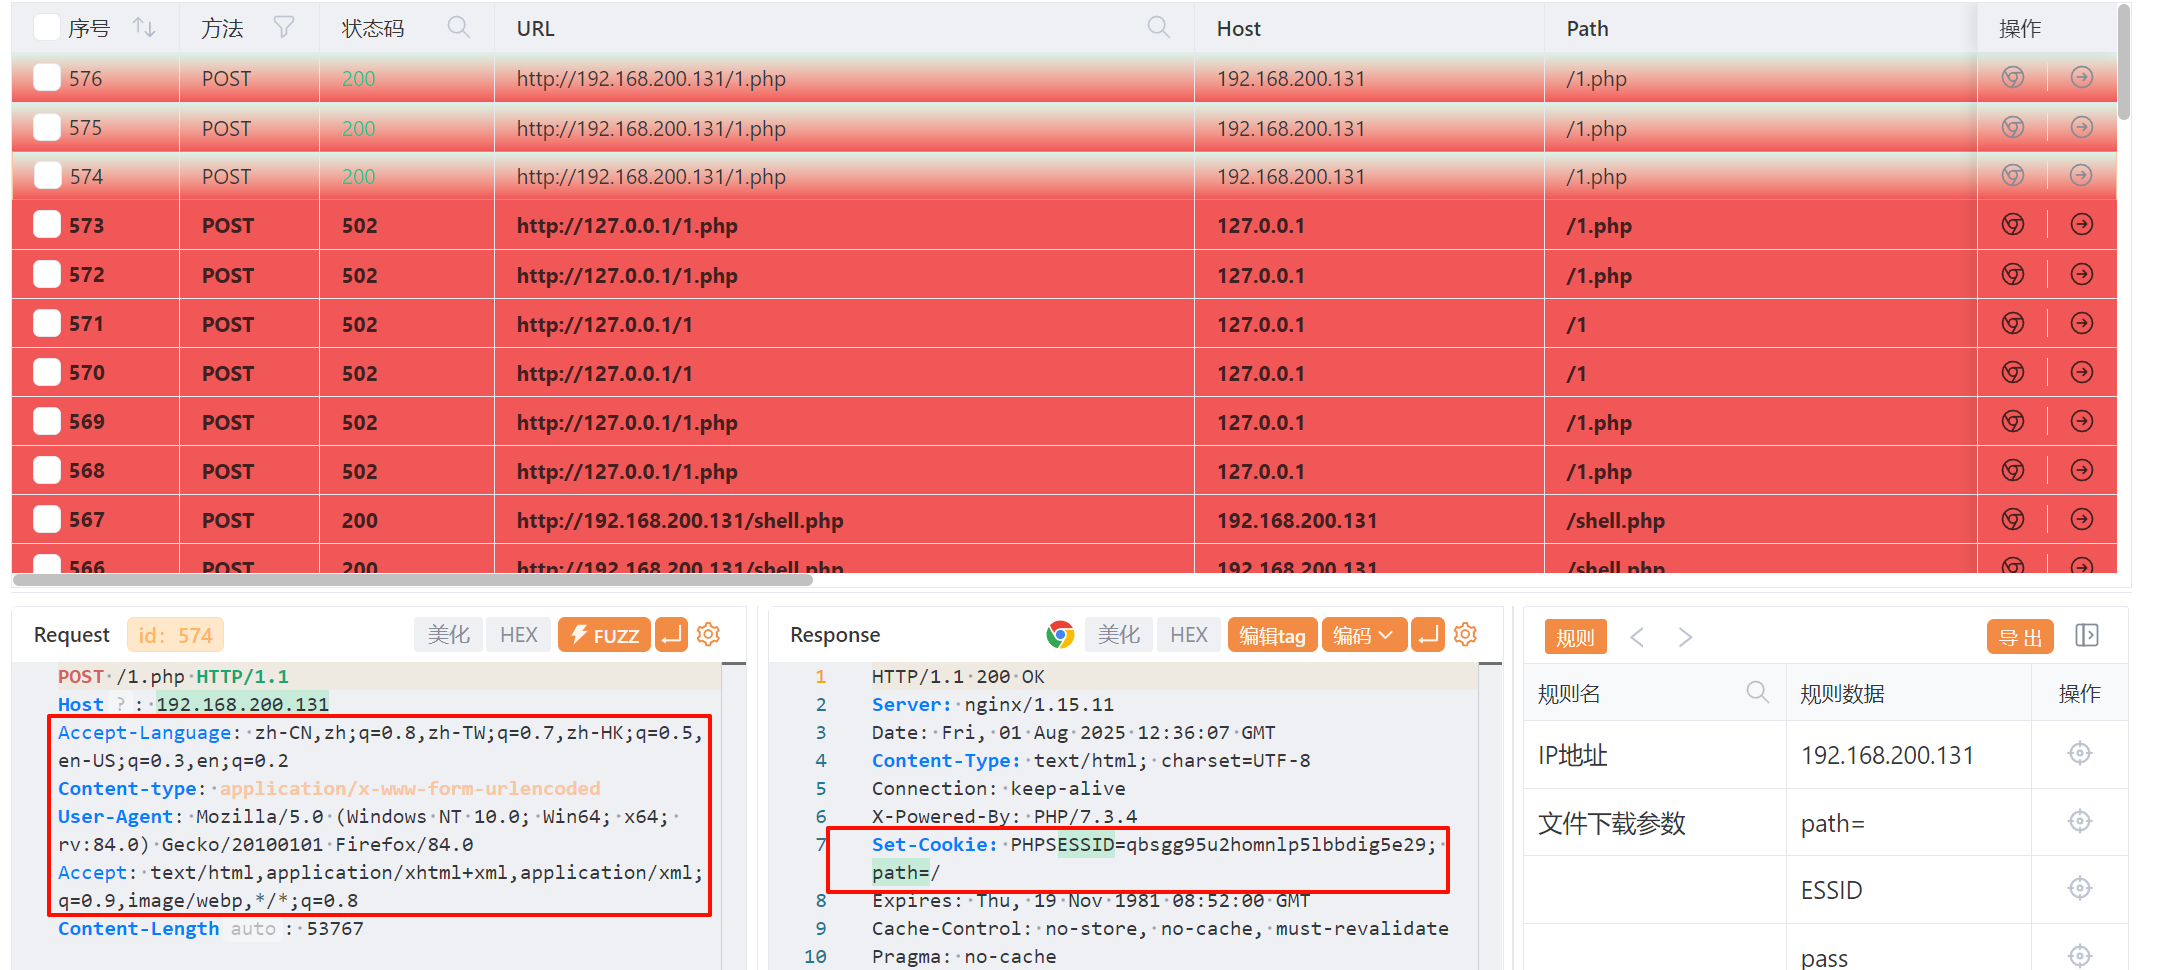Send row 570 with arrow icon

[2082, 372]
